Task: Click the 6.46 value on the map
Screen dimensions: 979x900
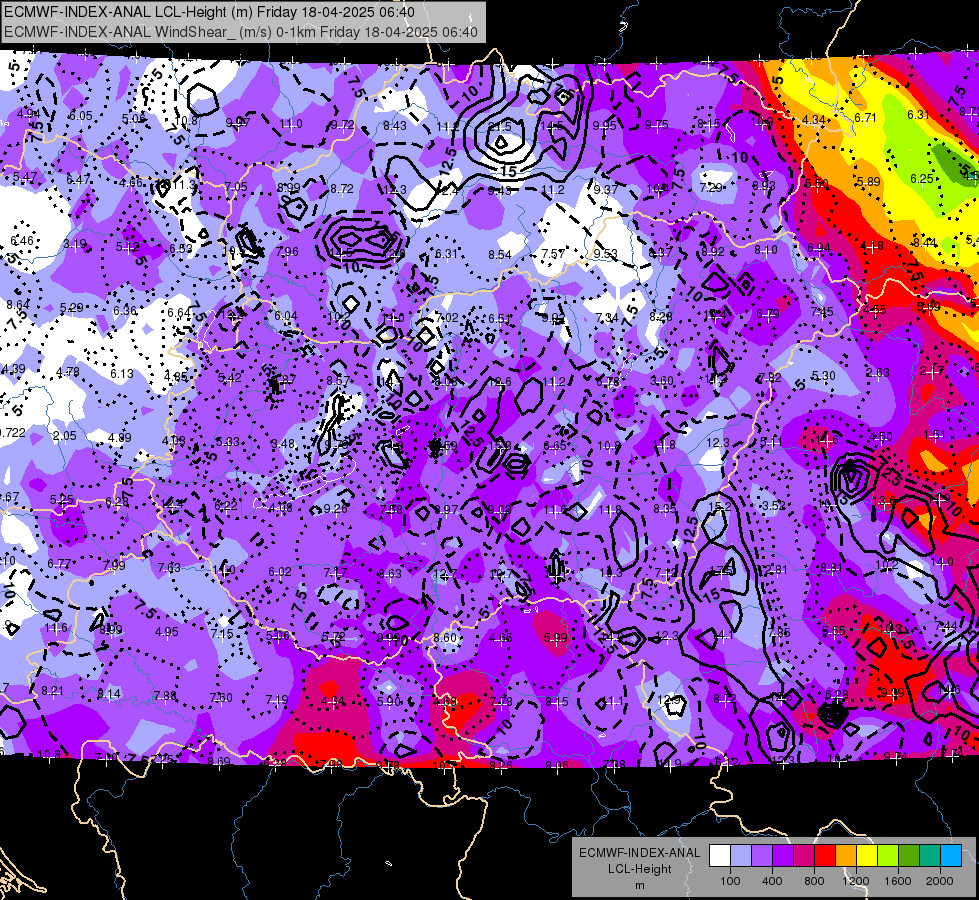Action: click(22, 241)
